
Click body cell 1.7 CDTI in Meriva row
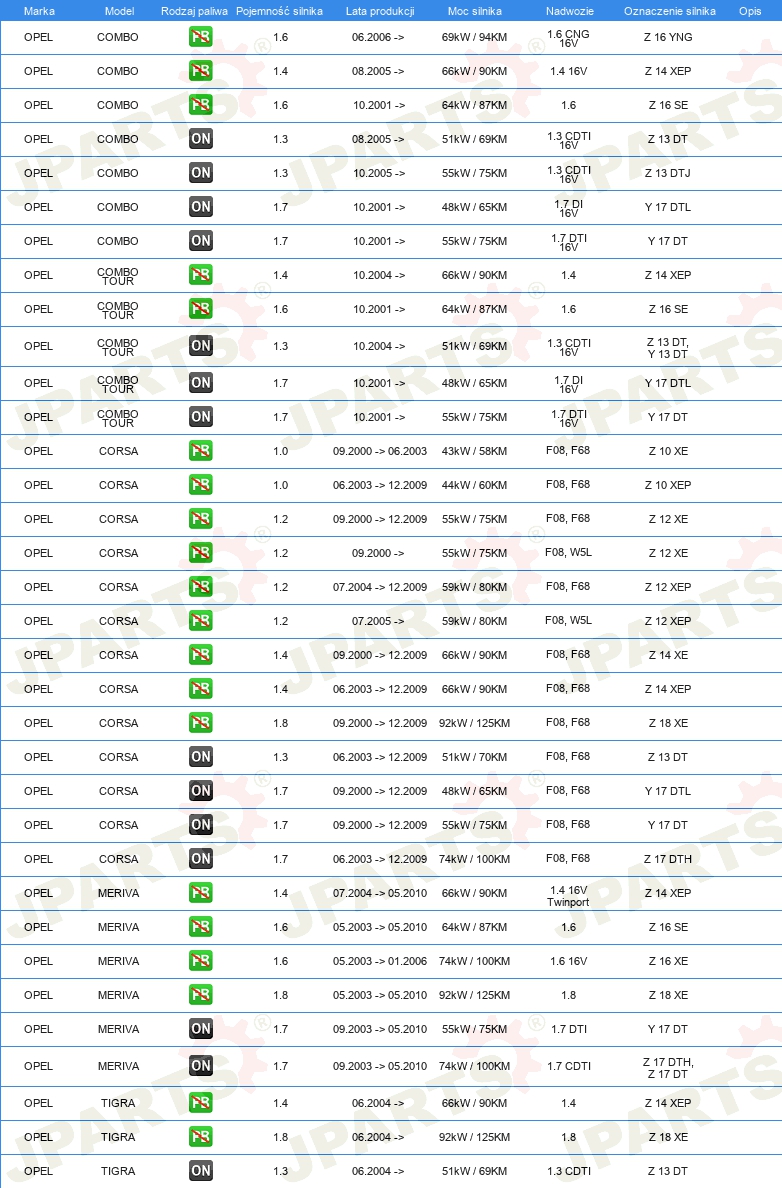pos(568,1066)
